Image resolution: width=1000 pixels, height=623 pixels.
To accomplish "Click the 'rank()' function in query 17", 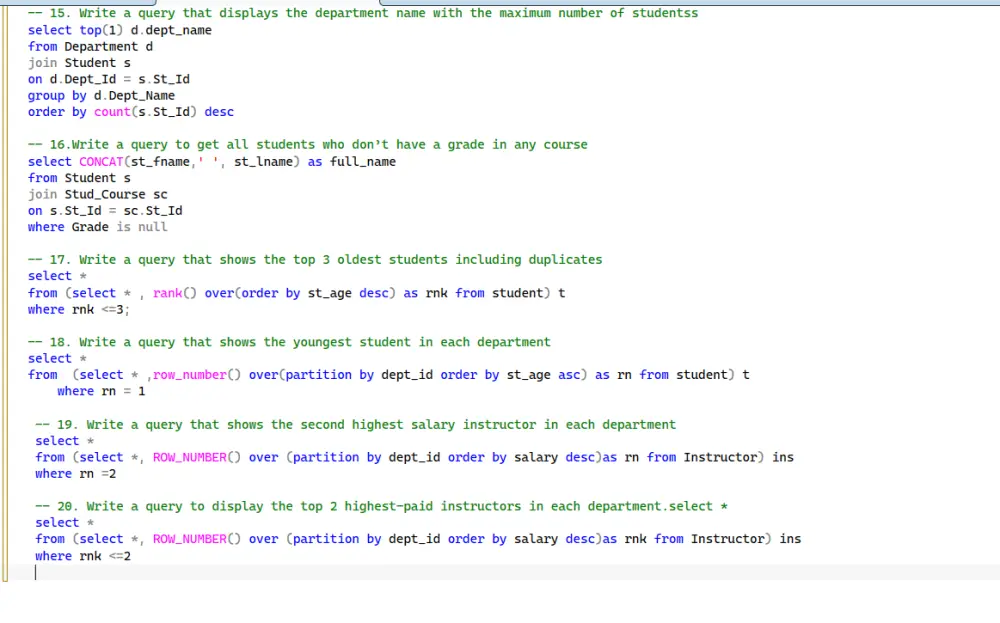I will point(175,293).
